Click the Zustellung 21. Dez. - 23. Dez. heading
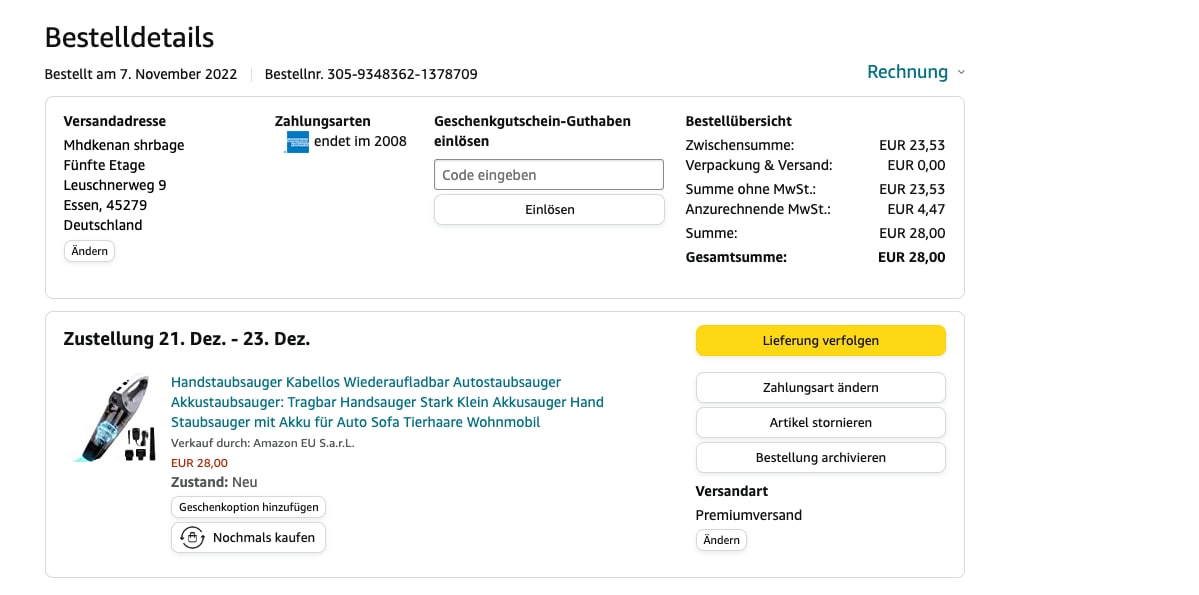 click(187, 339)
